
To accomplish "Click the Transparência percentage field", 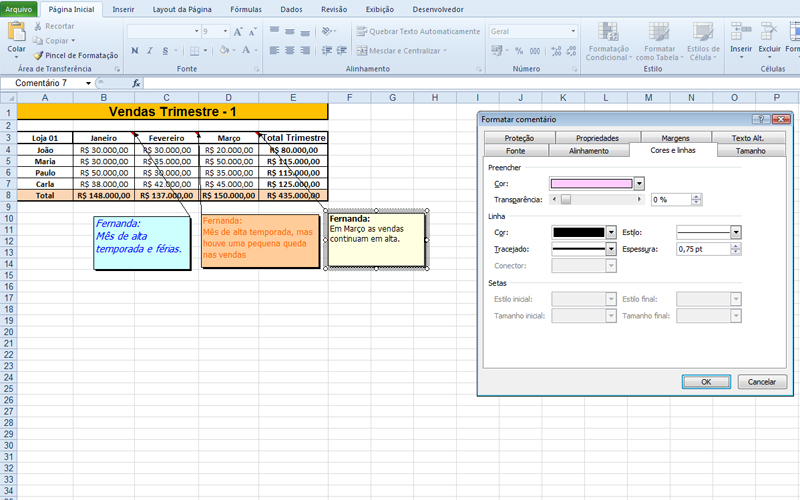I will (671, 199).
